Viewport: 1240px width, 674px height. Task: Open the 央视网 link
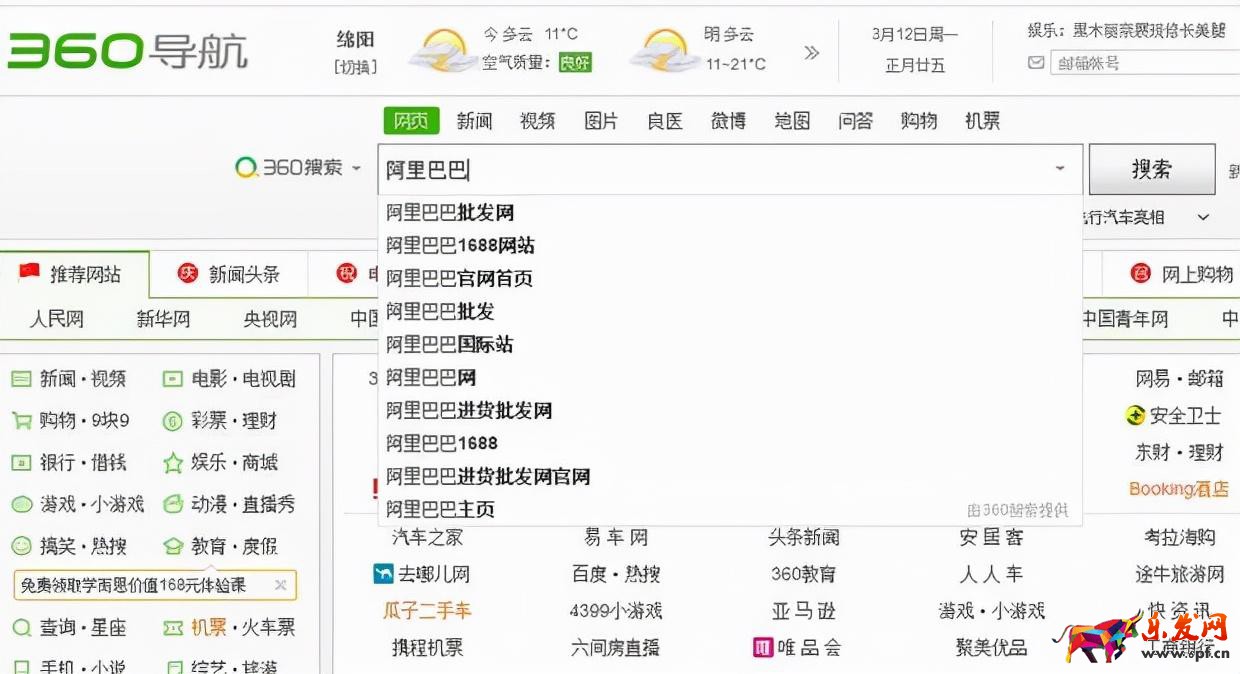pyautogui.click(x=270, y=319)
